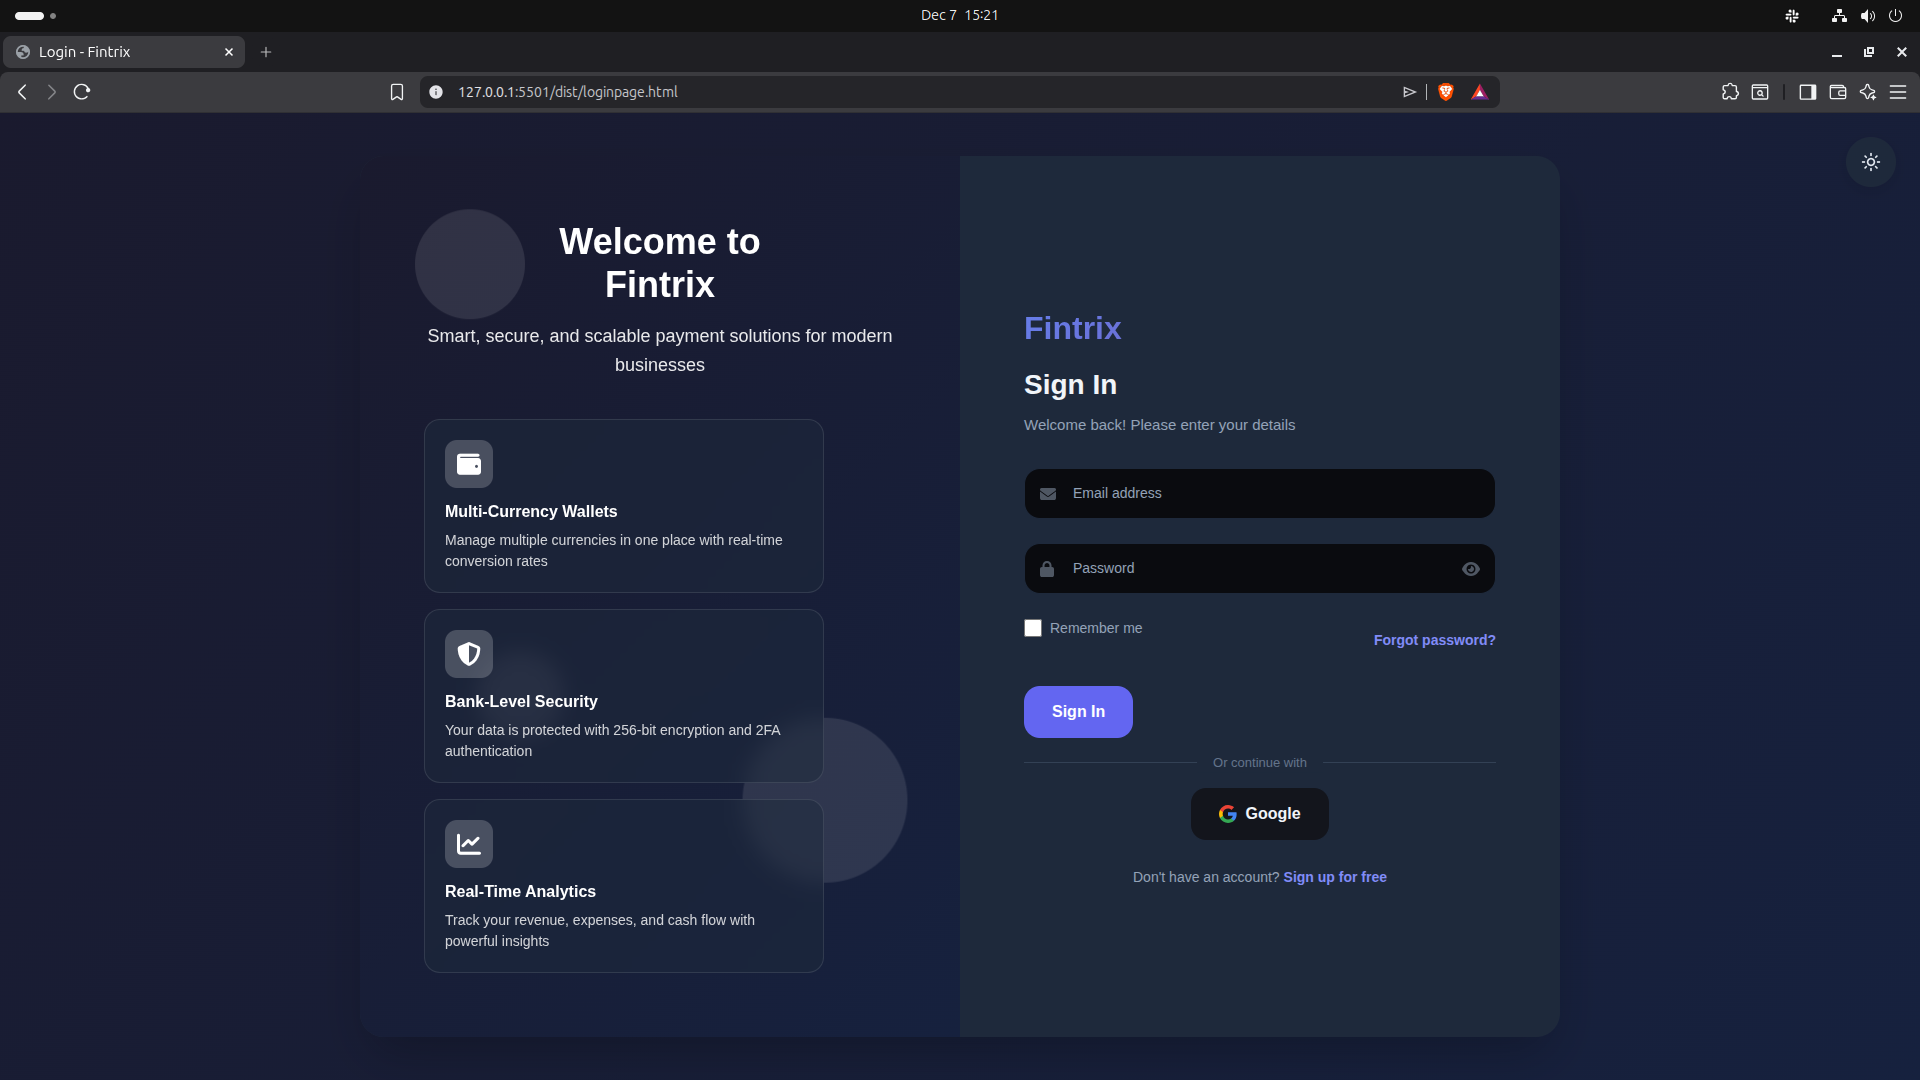Open the system tray status menu
The height and width of the screenshot is (1080, 1920).
[1868, 15]
